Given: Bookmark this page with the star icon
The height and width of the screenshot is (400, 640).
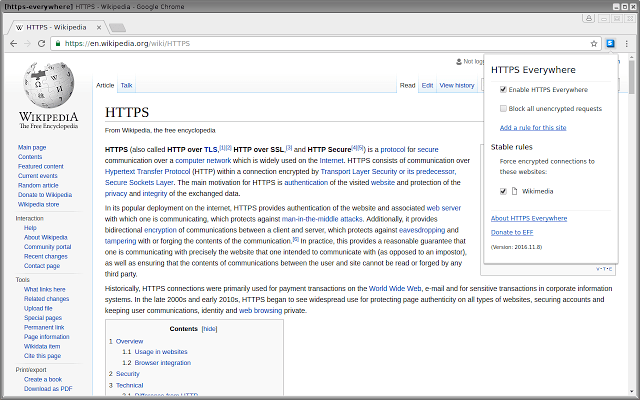Looking at the screenshot, I should pos(593,44).
